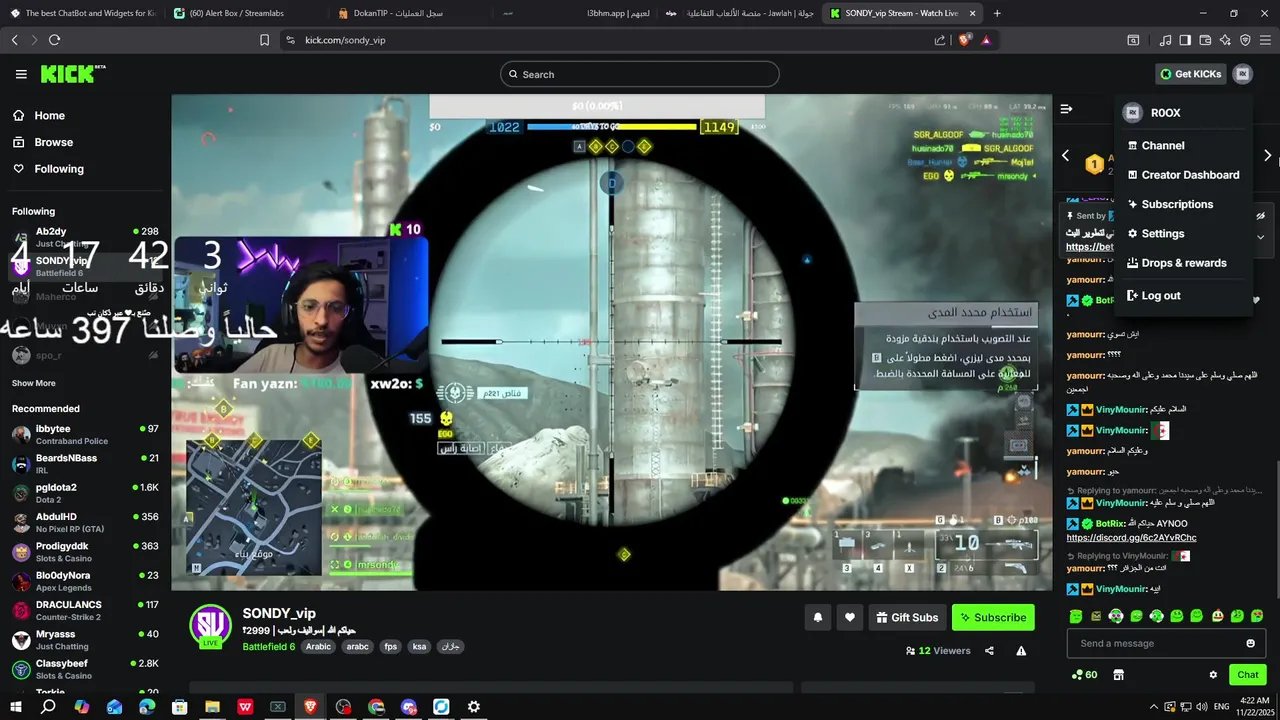Go to next leaderboard item in chat
The width and height of the screenshot is (1280, 720).
point(1267,156)
